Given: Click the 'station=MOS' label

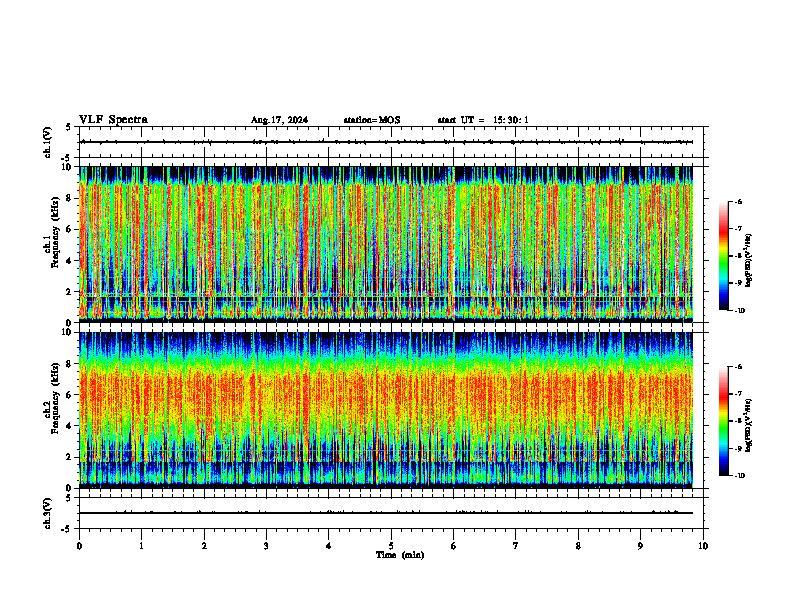Looking at the screenshot, I should click(372, 120).
